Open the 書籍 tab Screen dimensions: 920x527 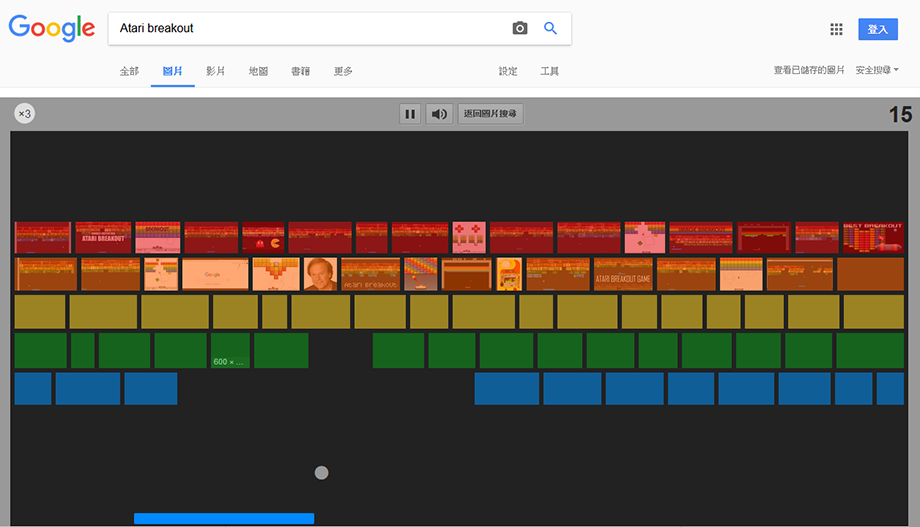(x=300, y=71)
